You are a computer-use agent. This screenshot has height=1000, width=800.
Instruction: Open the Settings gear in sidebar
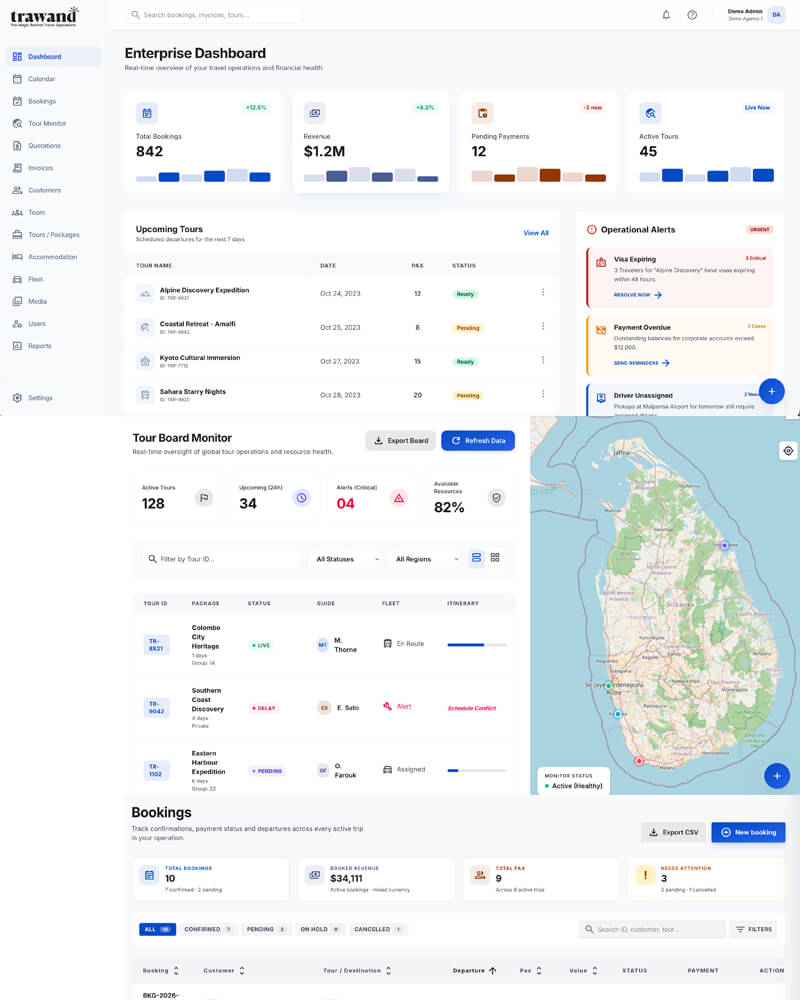pyautogui.click(x=17, y=398)
